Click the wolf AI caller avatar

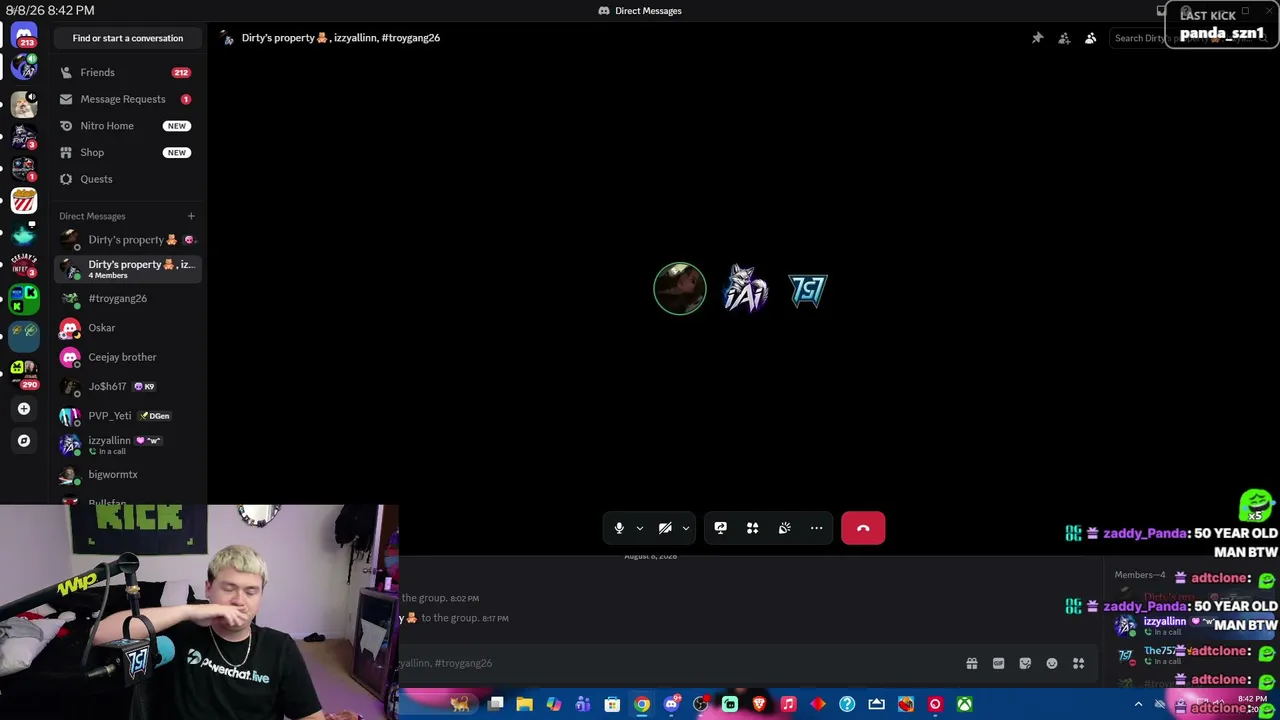pos(745,289)
